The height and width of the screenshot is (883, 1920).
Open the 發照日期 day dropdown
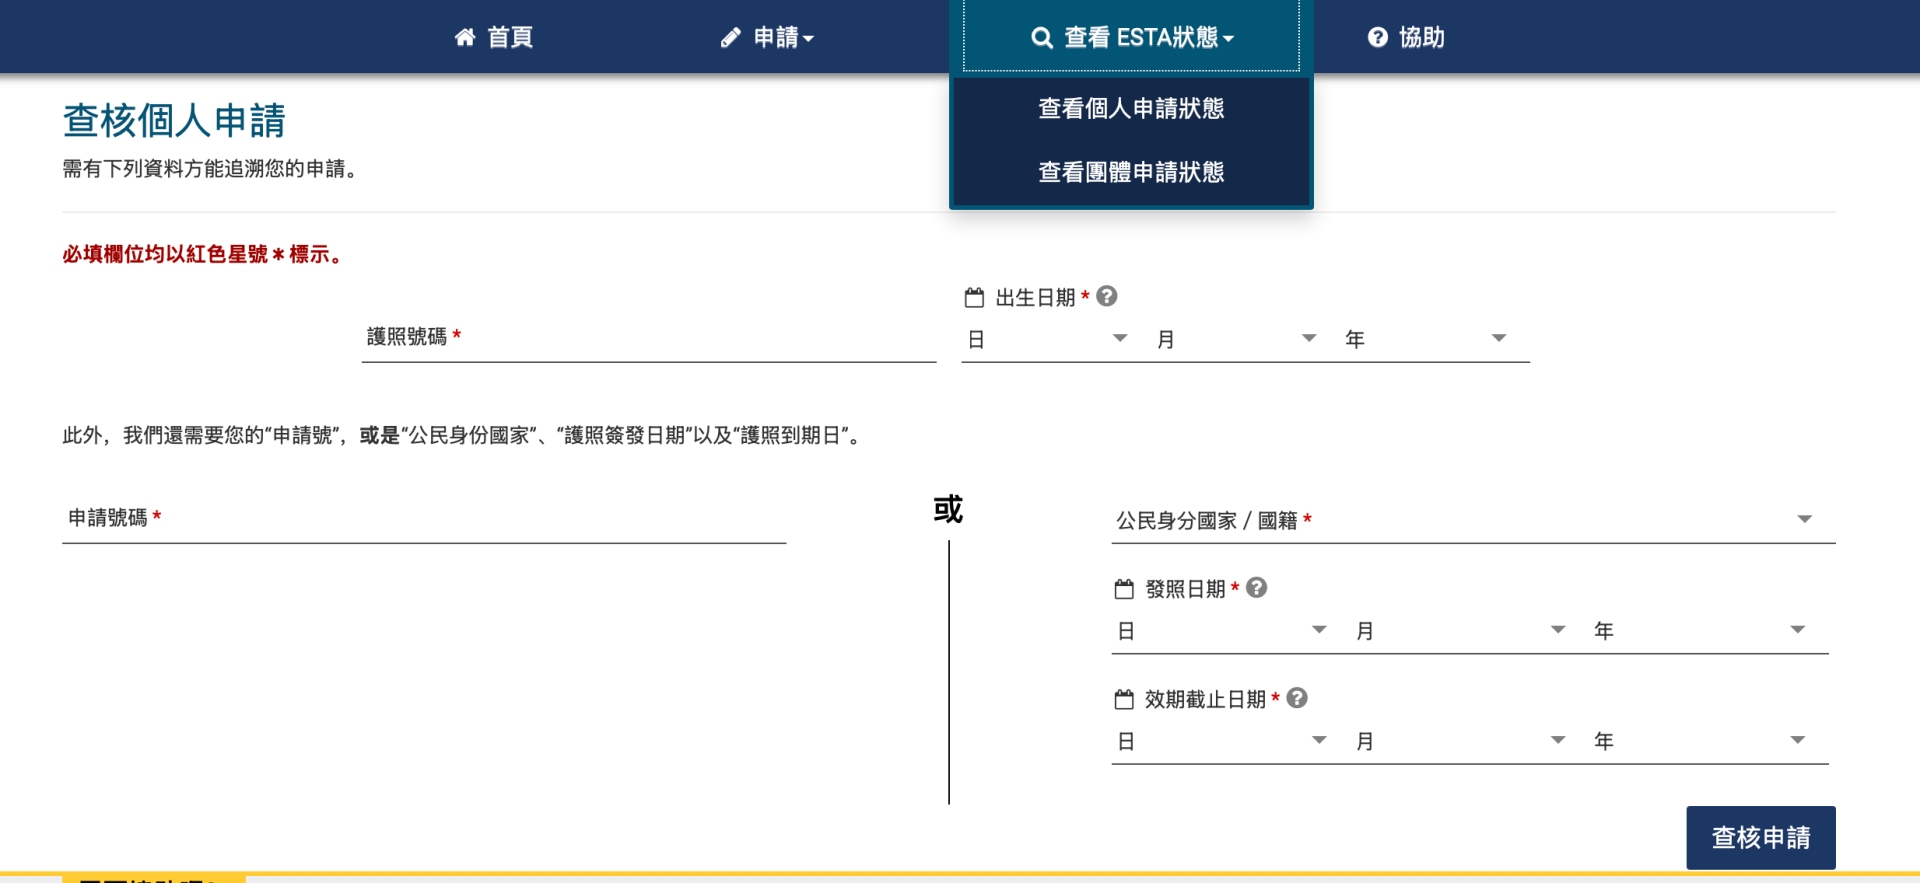tap(1223, 630)
